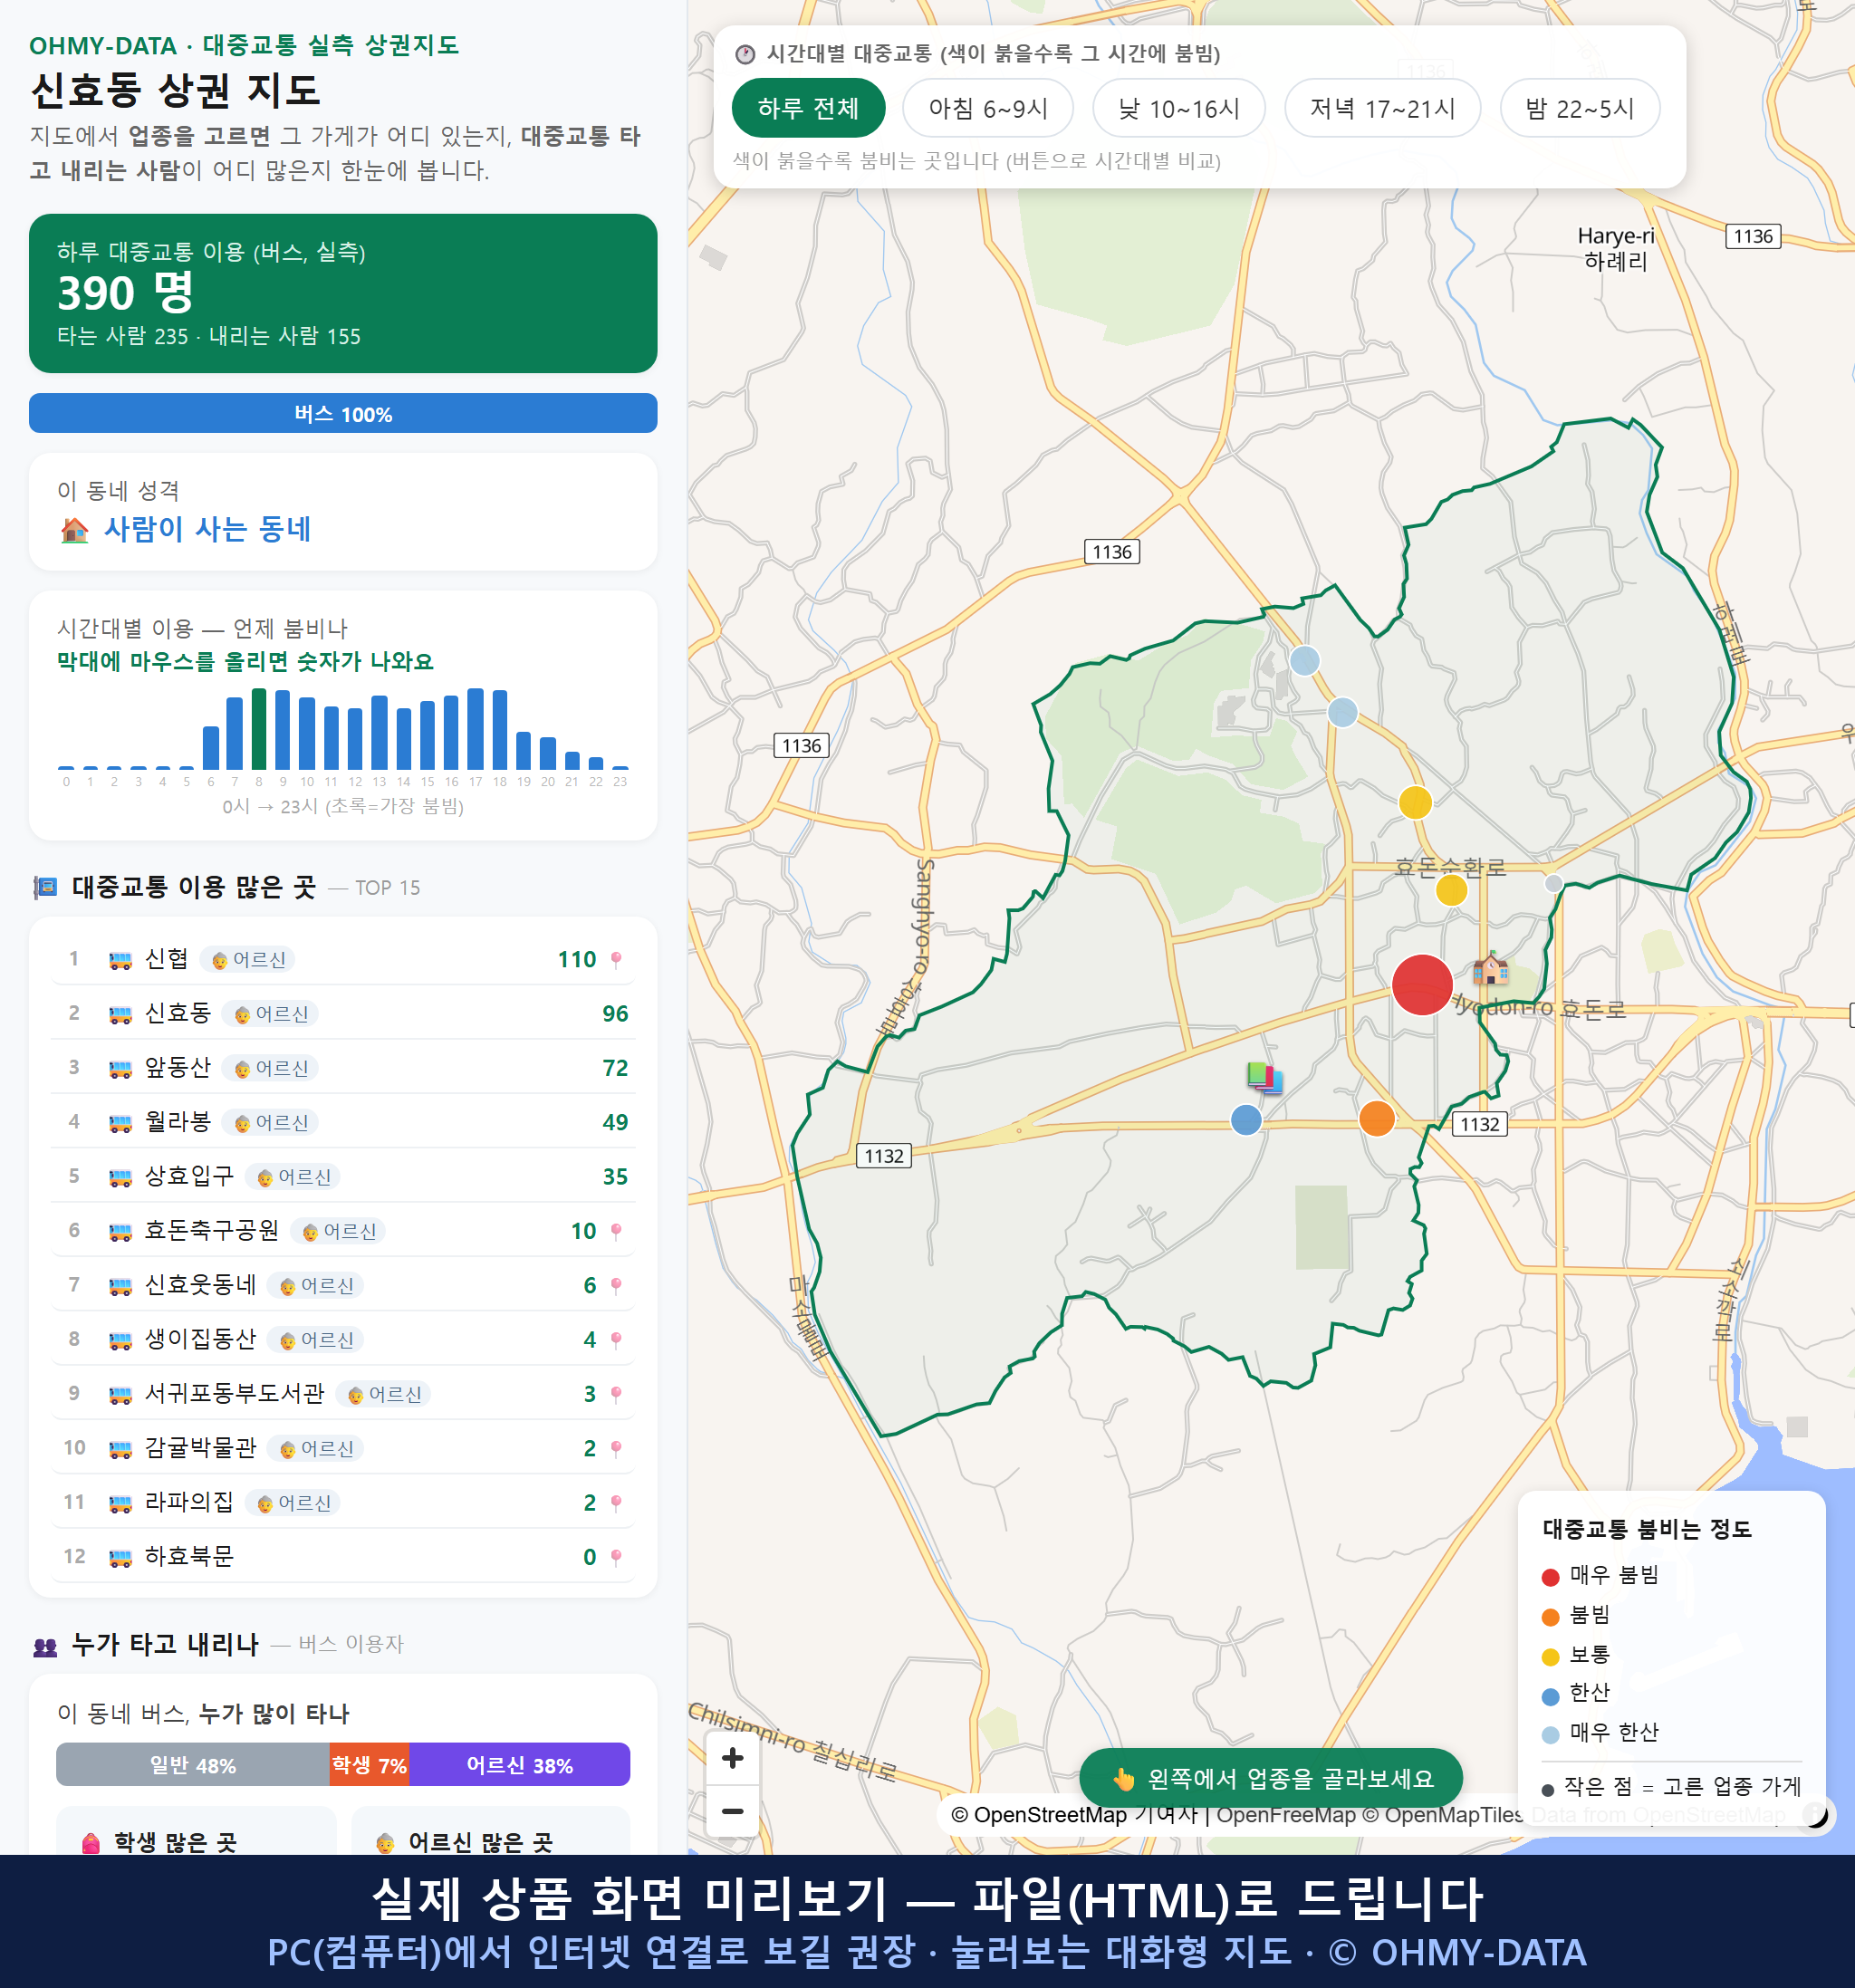
Task: Click the 1132 road shield near boundary
Action: point(1479,1123)
